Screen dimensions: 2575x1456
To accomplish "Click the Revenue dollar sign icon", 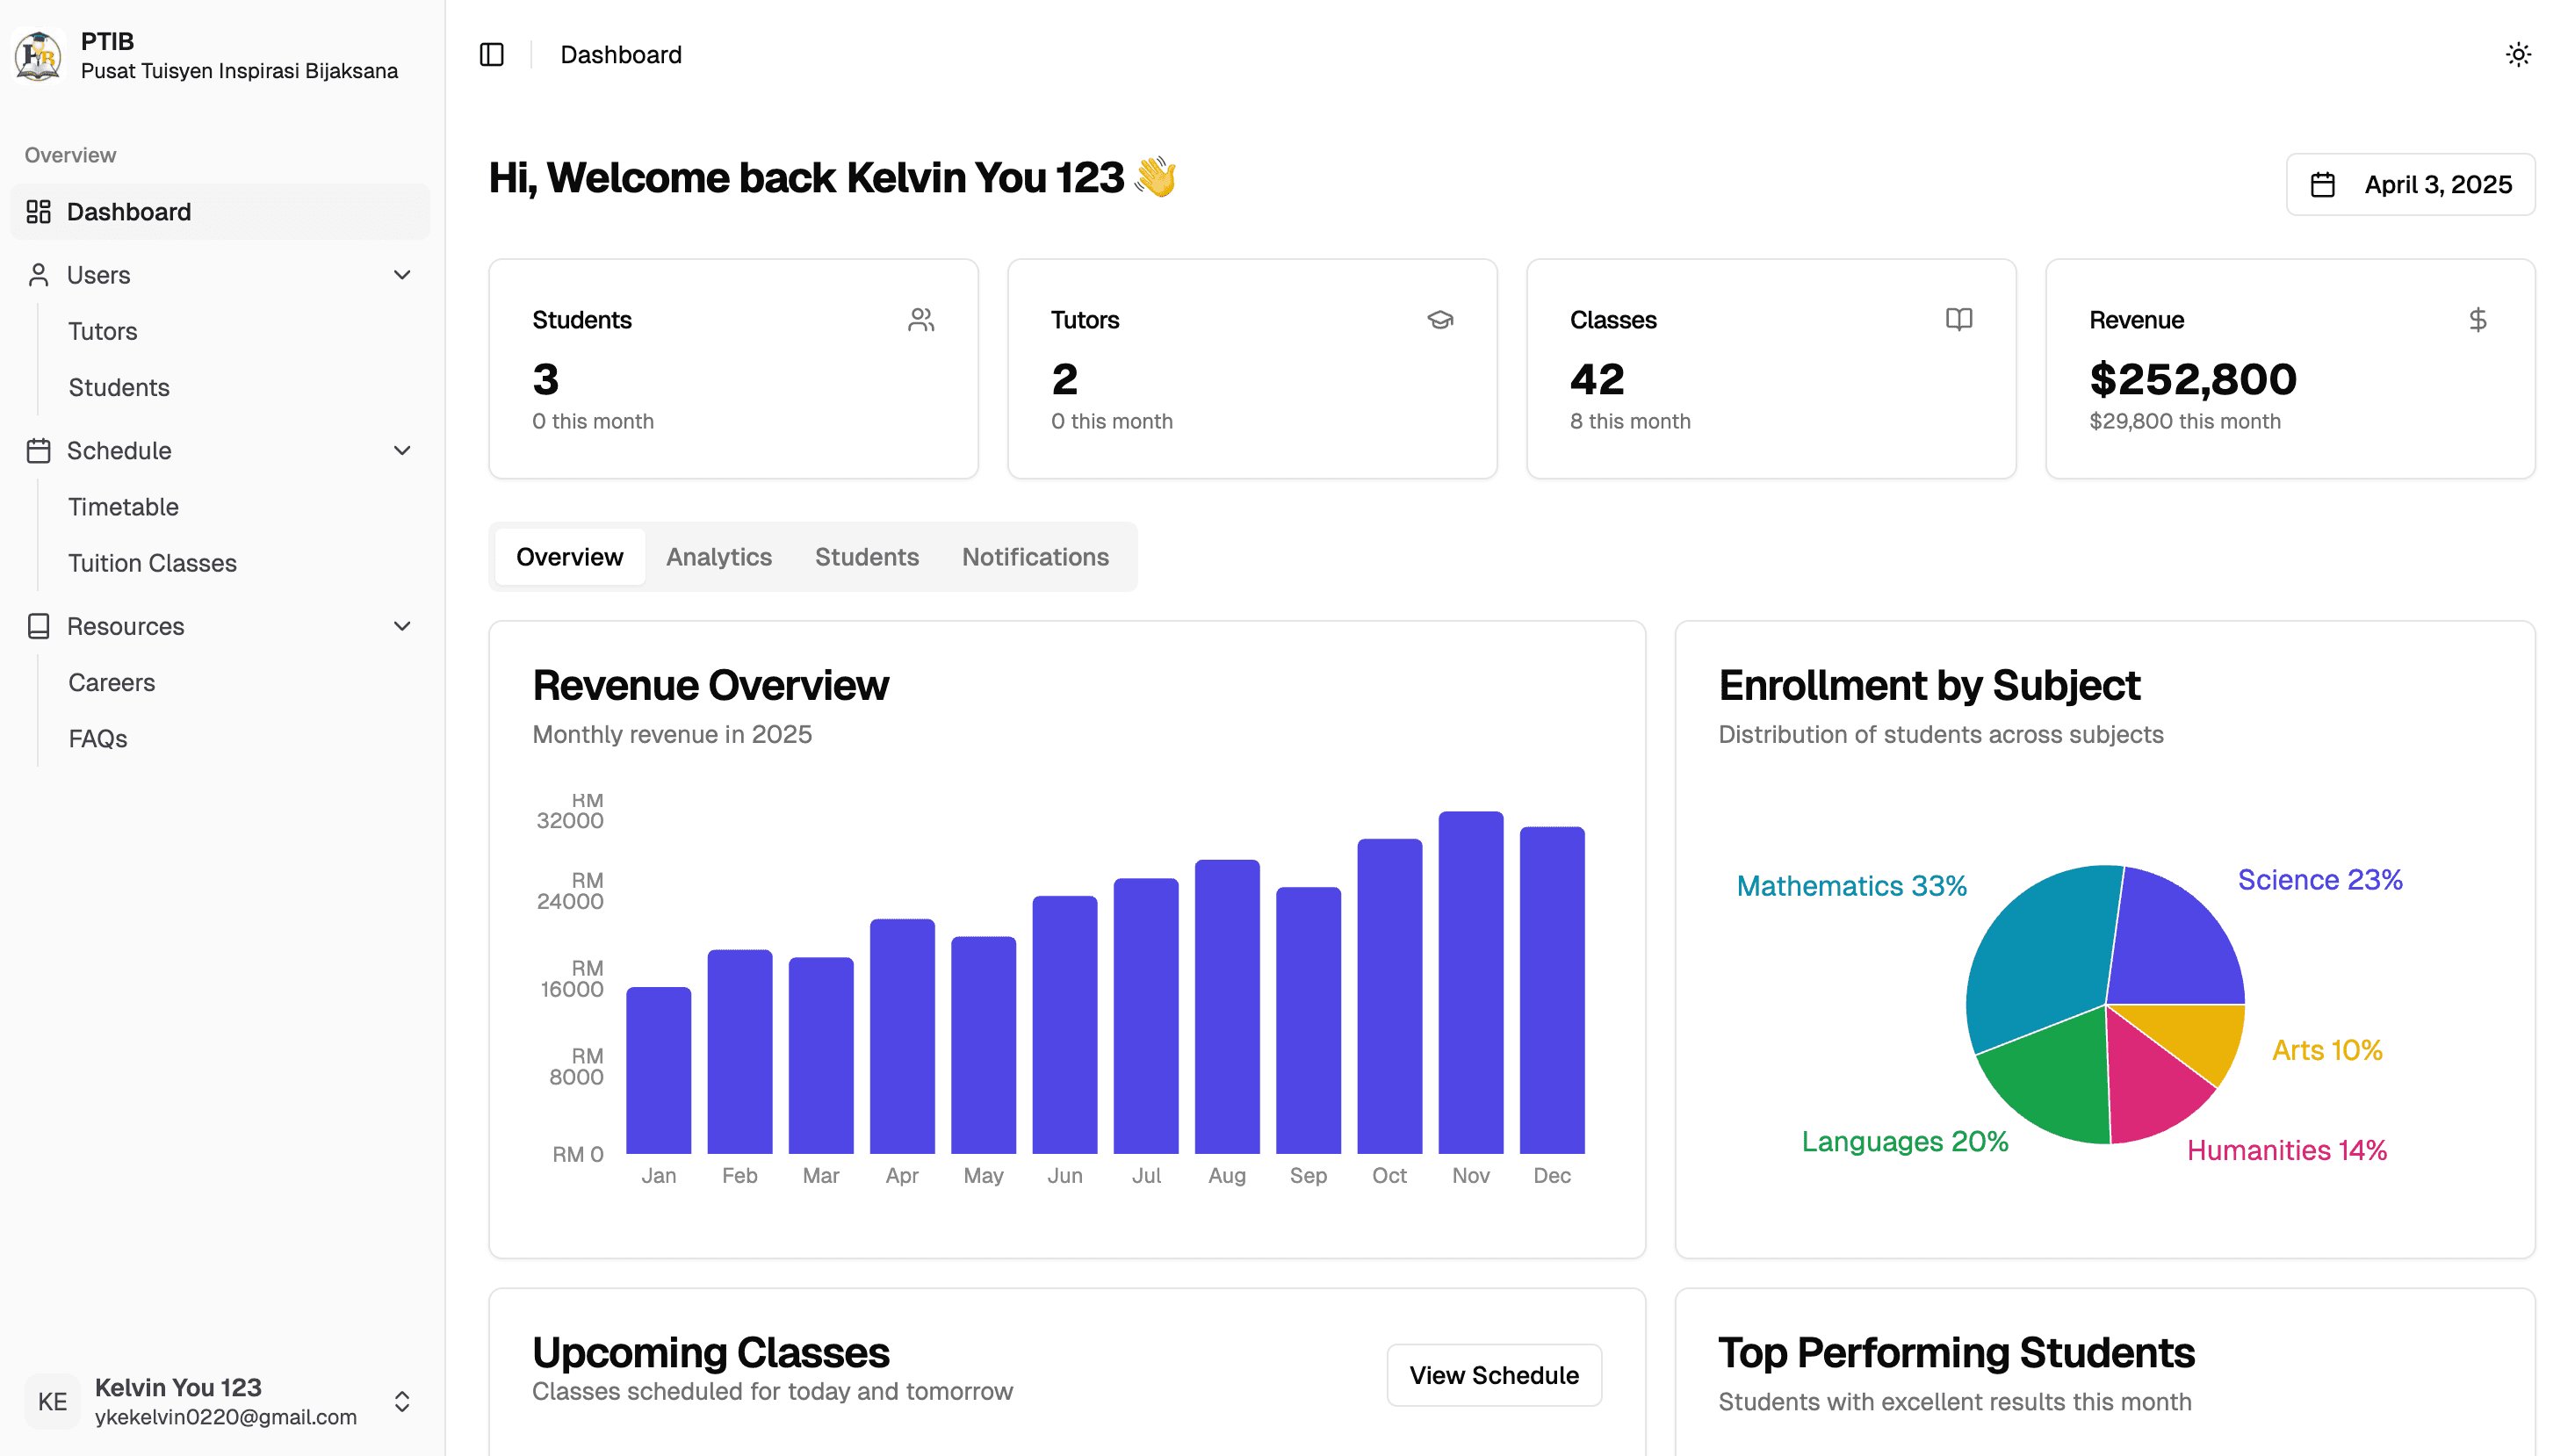I will point(2477,320).
